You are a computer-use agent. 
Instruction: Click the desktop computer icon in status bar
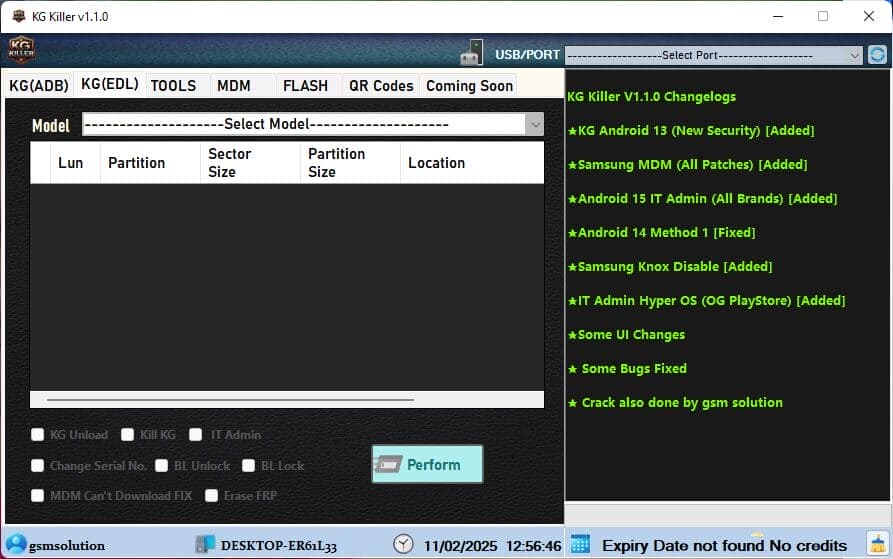pos(205,544)
